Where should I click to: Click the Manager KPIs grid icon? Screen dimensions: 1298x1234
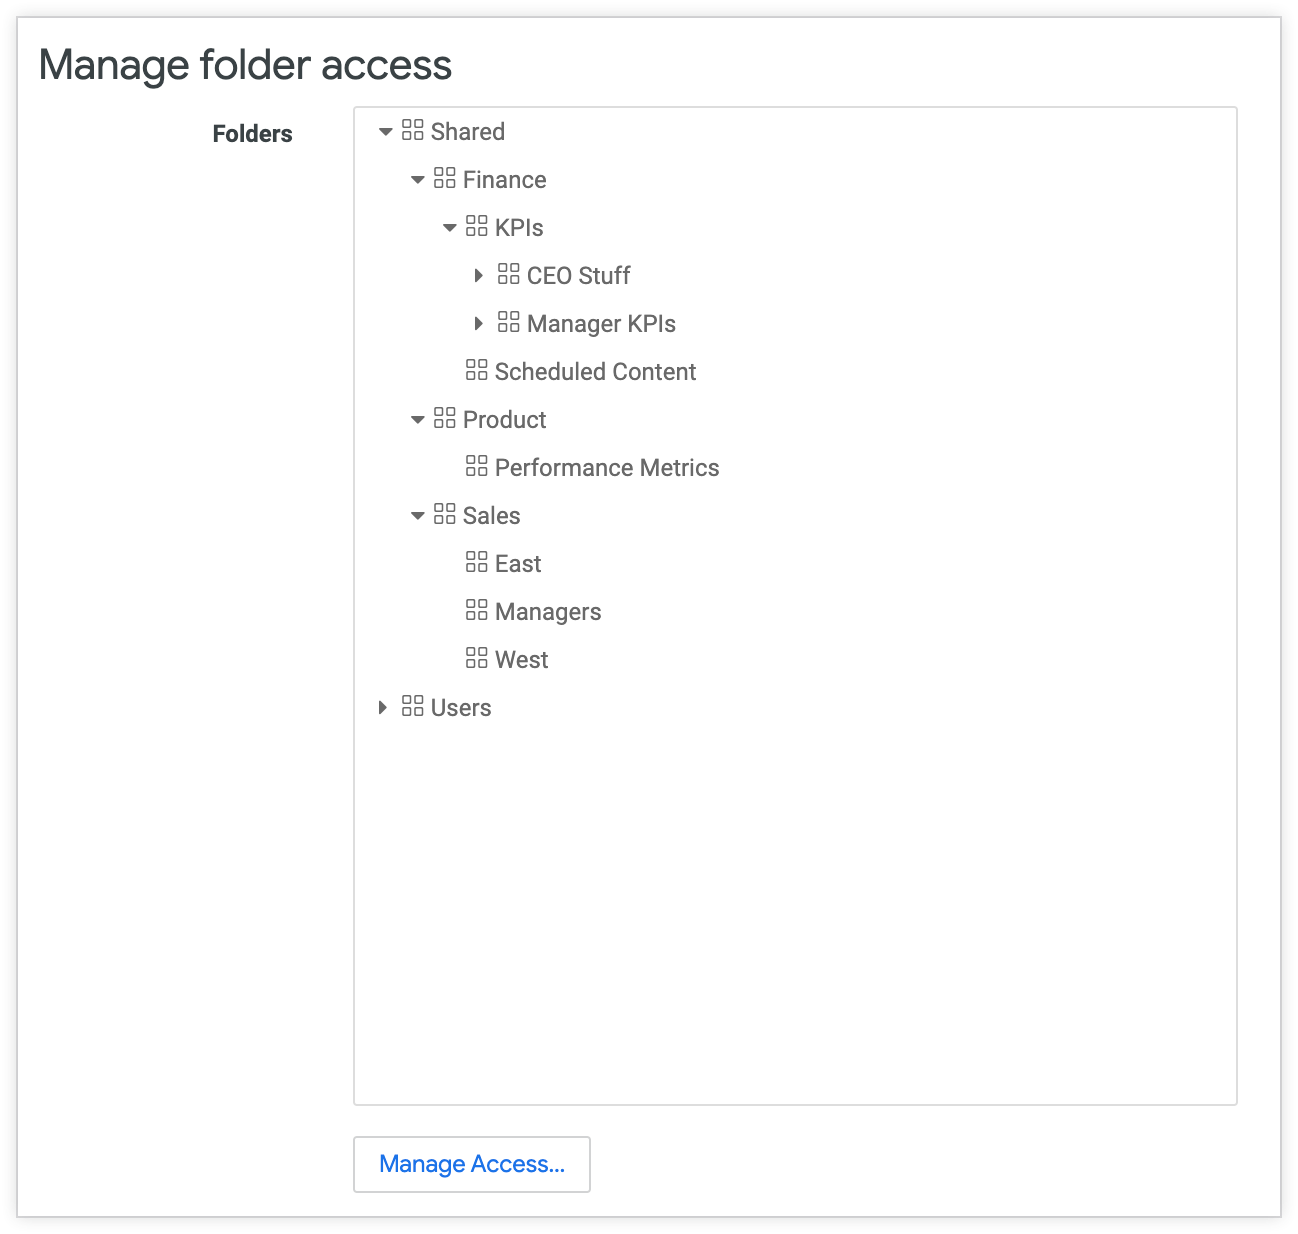coord(508,323)
